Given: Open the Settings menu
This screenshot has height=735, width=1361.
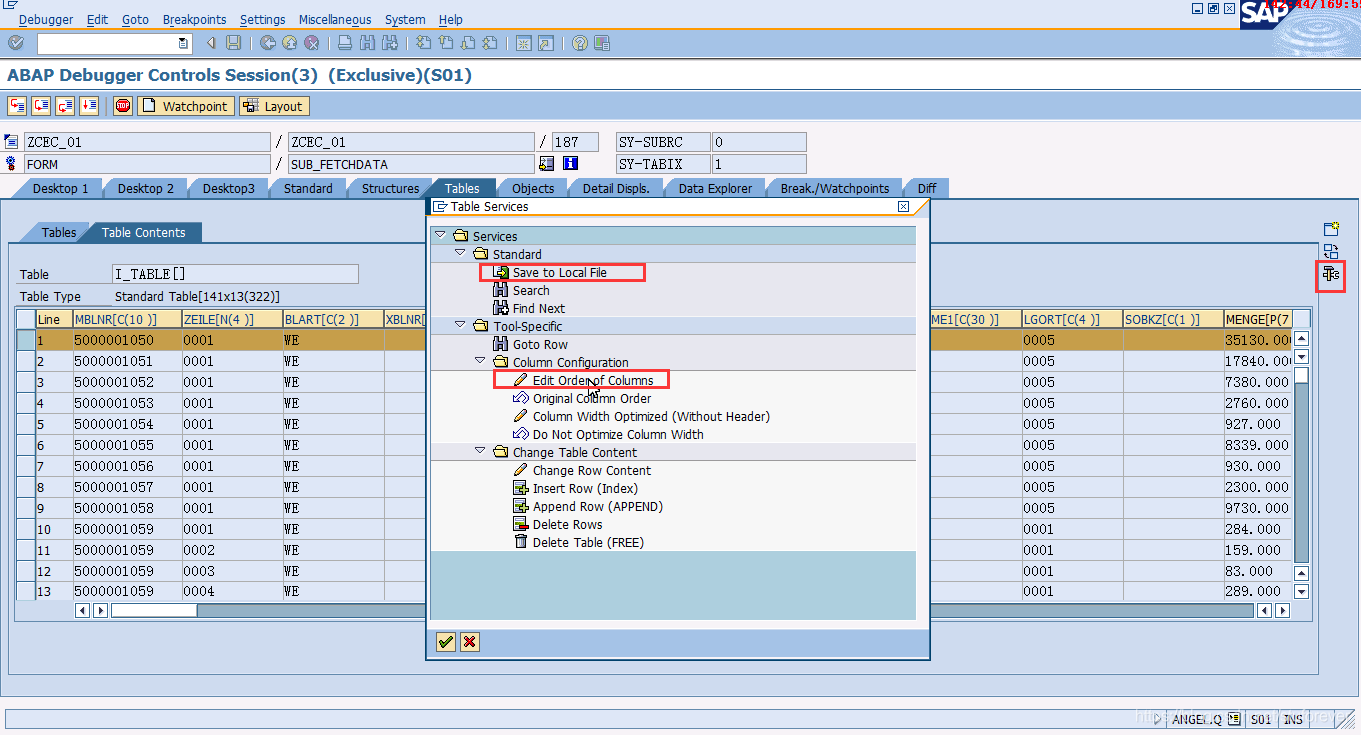Looking at the screenshot, I should 262,19.
